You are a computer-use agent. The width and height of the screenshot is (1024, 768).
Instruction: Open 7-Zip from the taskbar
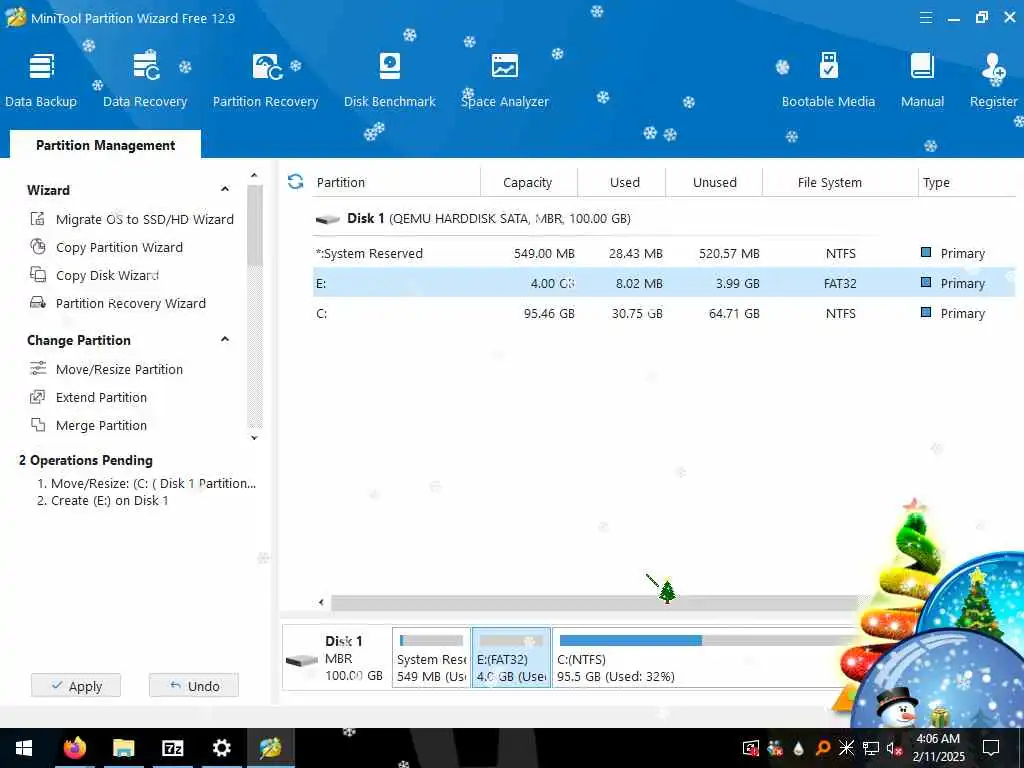coord(172,748)
